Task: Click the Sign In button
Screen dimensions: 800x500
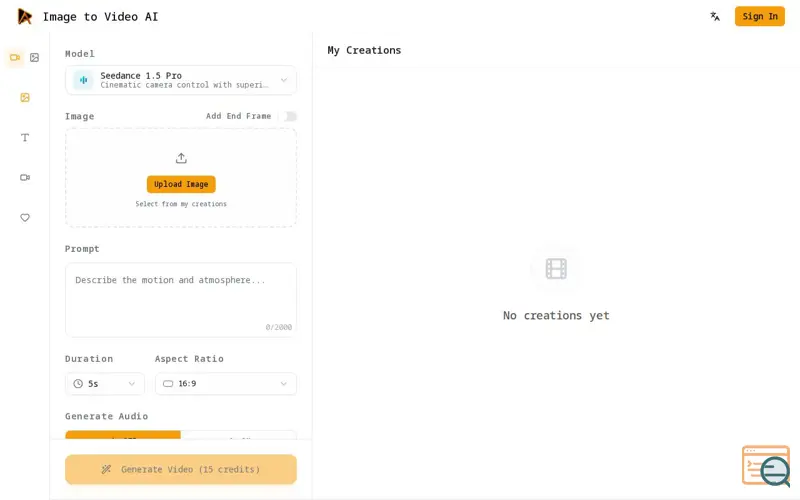Action: click(760, 16)
